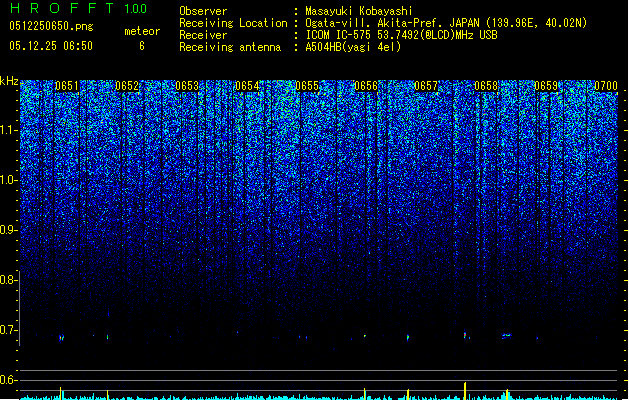
Task: Click the 0651 time marker
Action: pos(67,86)
